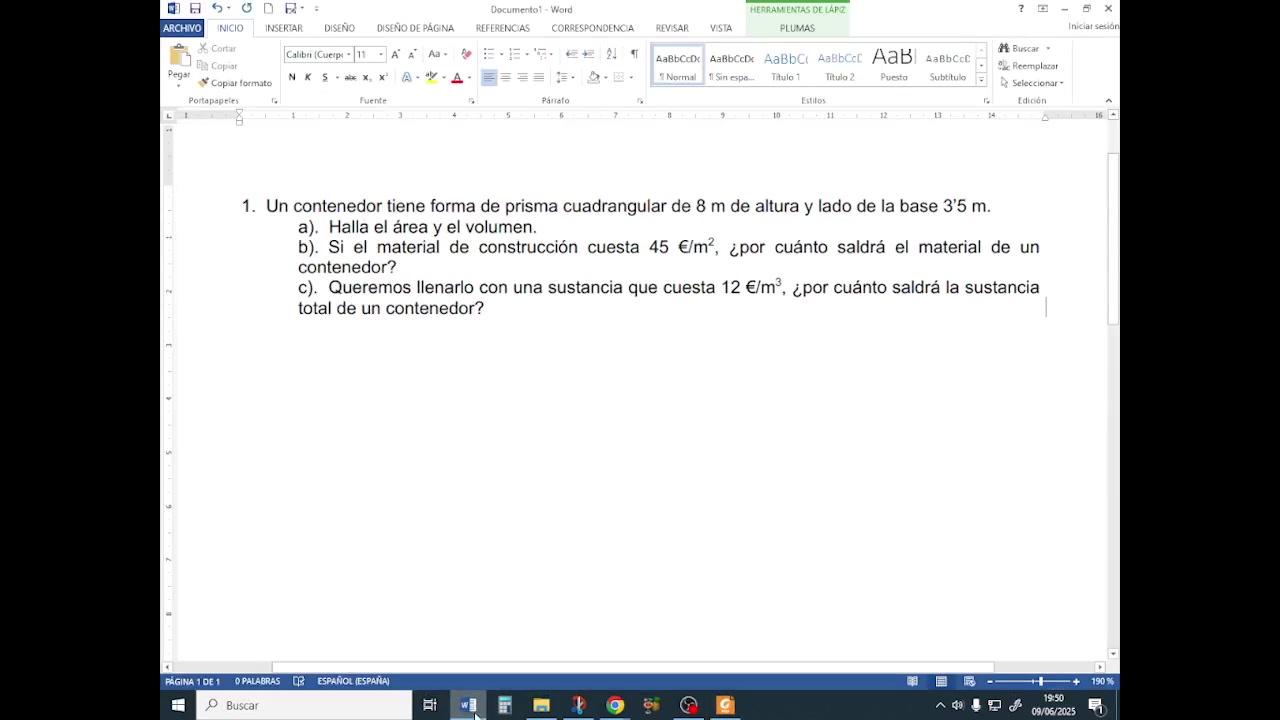Toggle underline S formatting

(325, 77)
